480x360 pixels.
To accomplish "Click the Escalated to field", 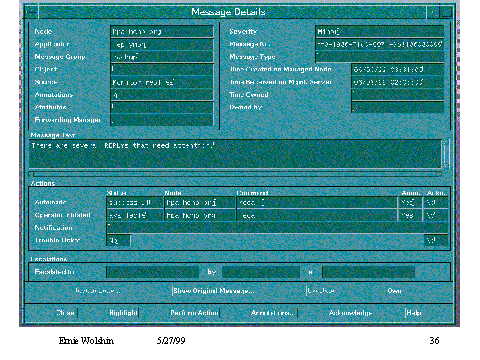I will [152, 272].
